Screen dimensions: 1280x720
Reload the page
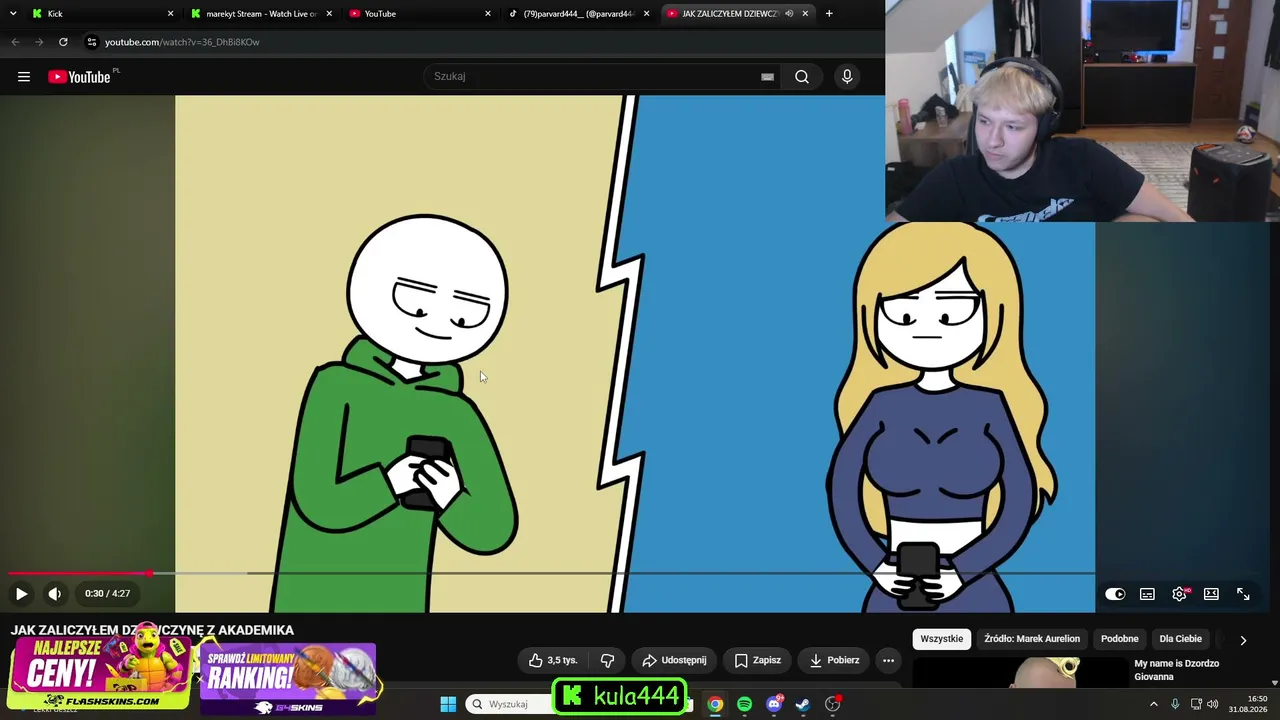63,42
